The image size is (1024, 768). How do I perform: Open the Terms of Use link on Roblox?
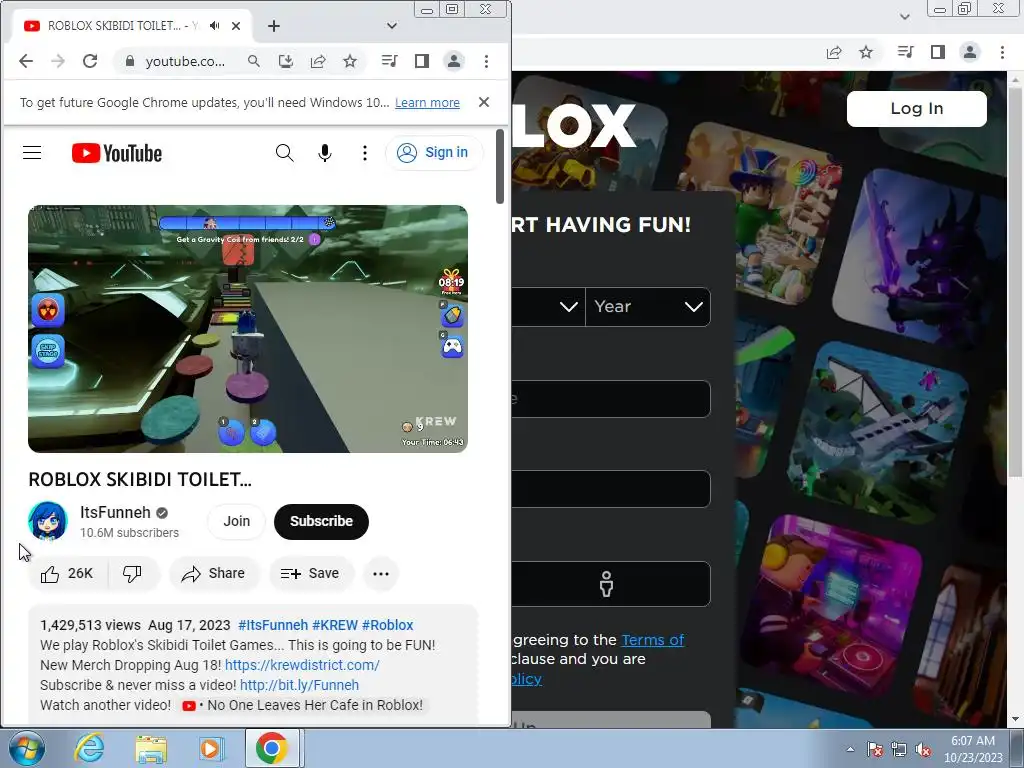click(x=652, y=640)
